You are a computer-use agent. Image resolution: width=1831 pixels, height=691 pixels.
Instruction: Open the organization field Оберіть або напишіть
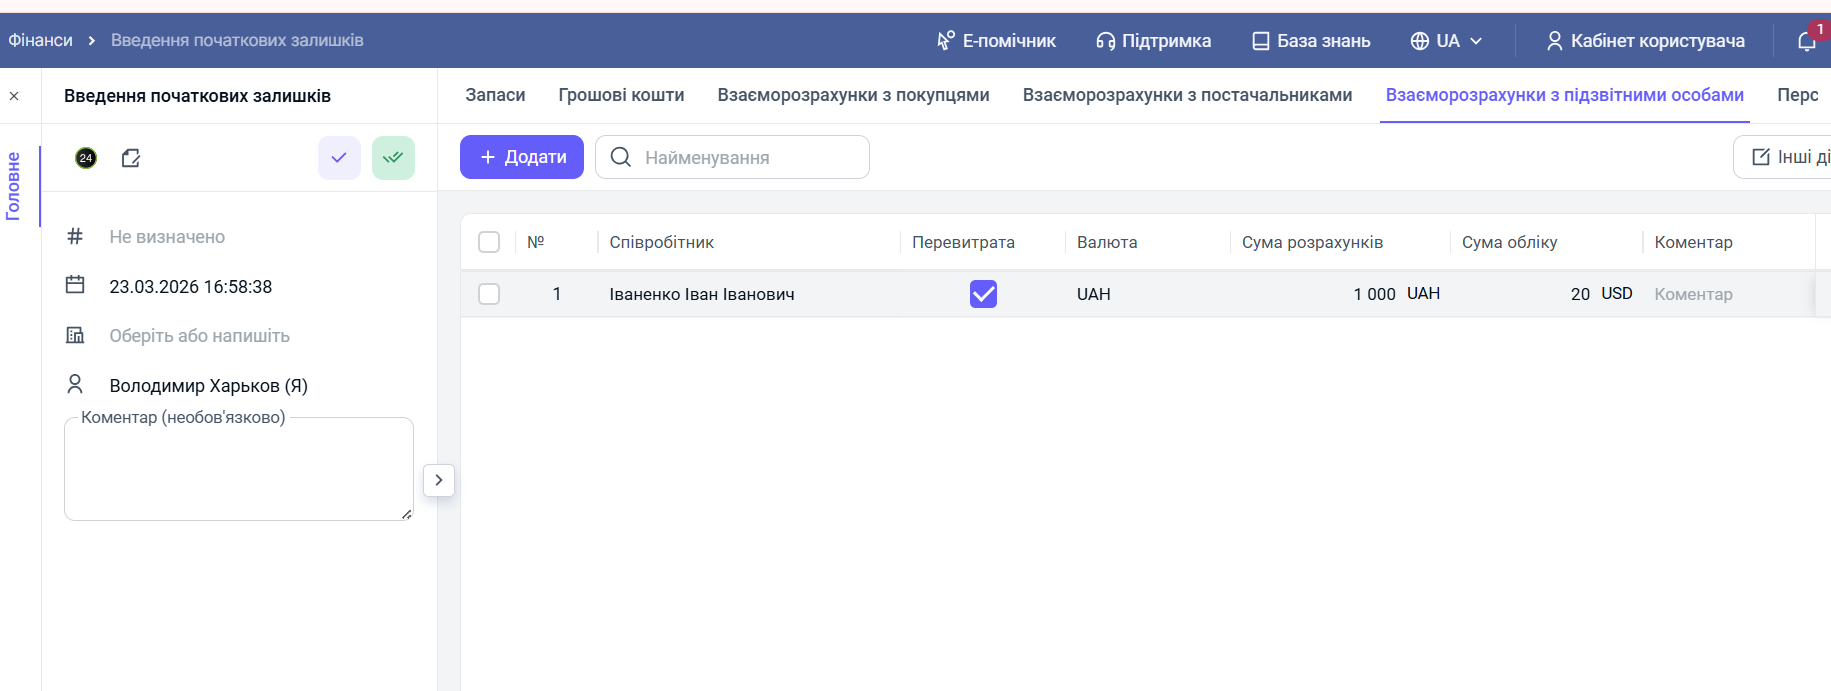click(200, 336)
